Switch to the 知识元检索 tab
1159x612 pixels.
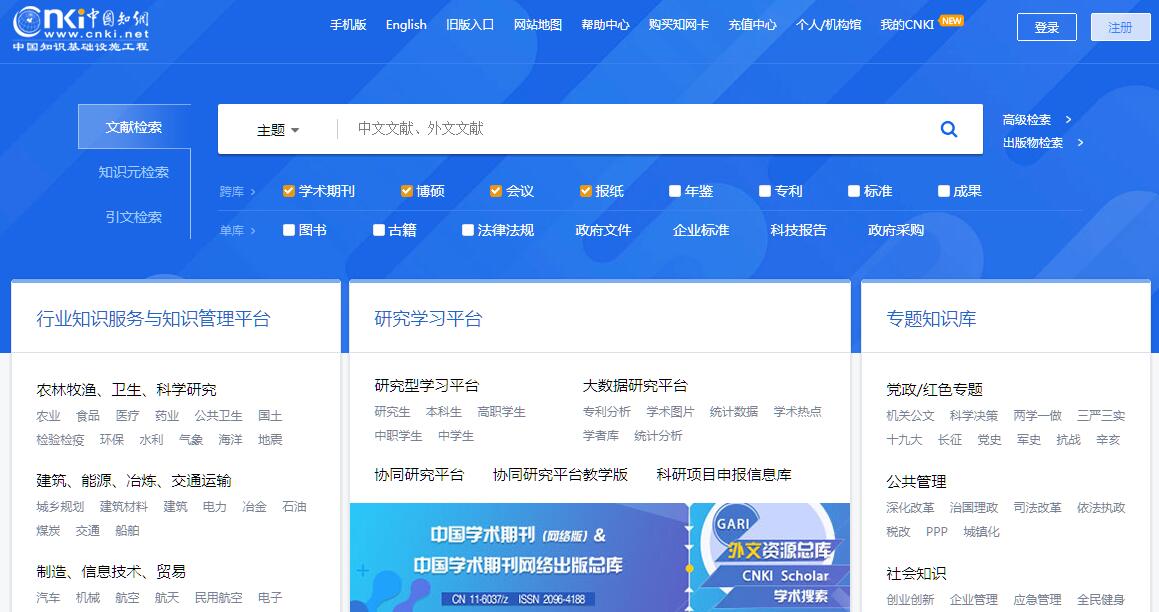(133, 172)
